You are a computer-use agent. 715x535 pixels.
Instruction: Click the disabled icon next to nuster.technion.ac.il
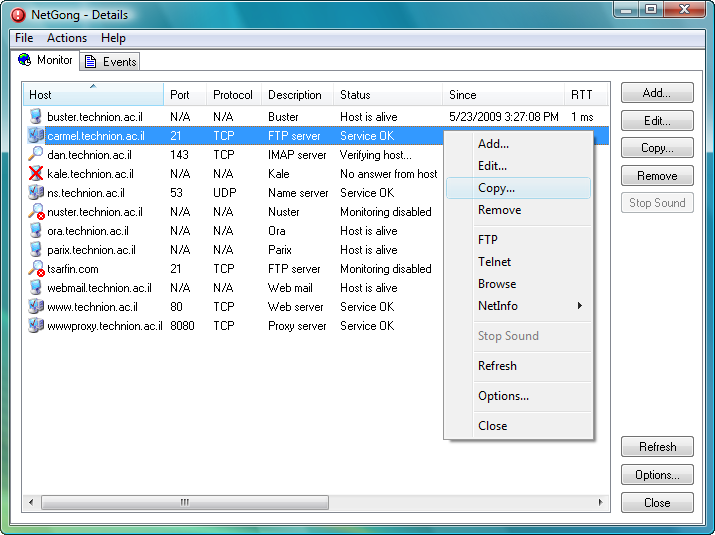pyautogui.click(x=36, y=212)
